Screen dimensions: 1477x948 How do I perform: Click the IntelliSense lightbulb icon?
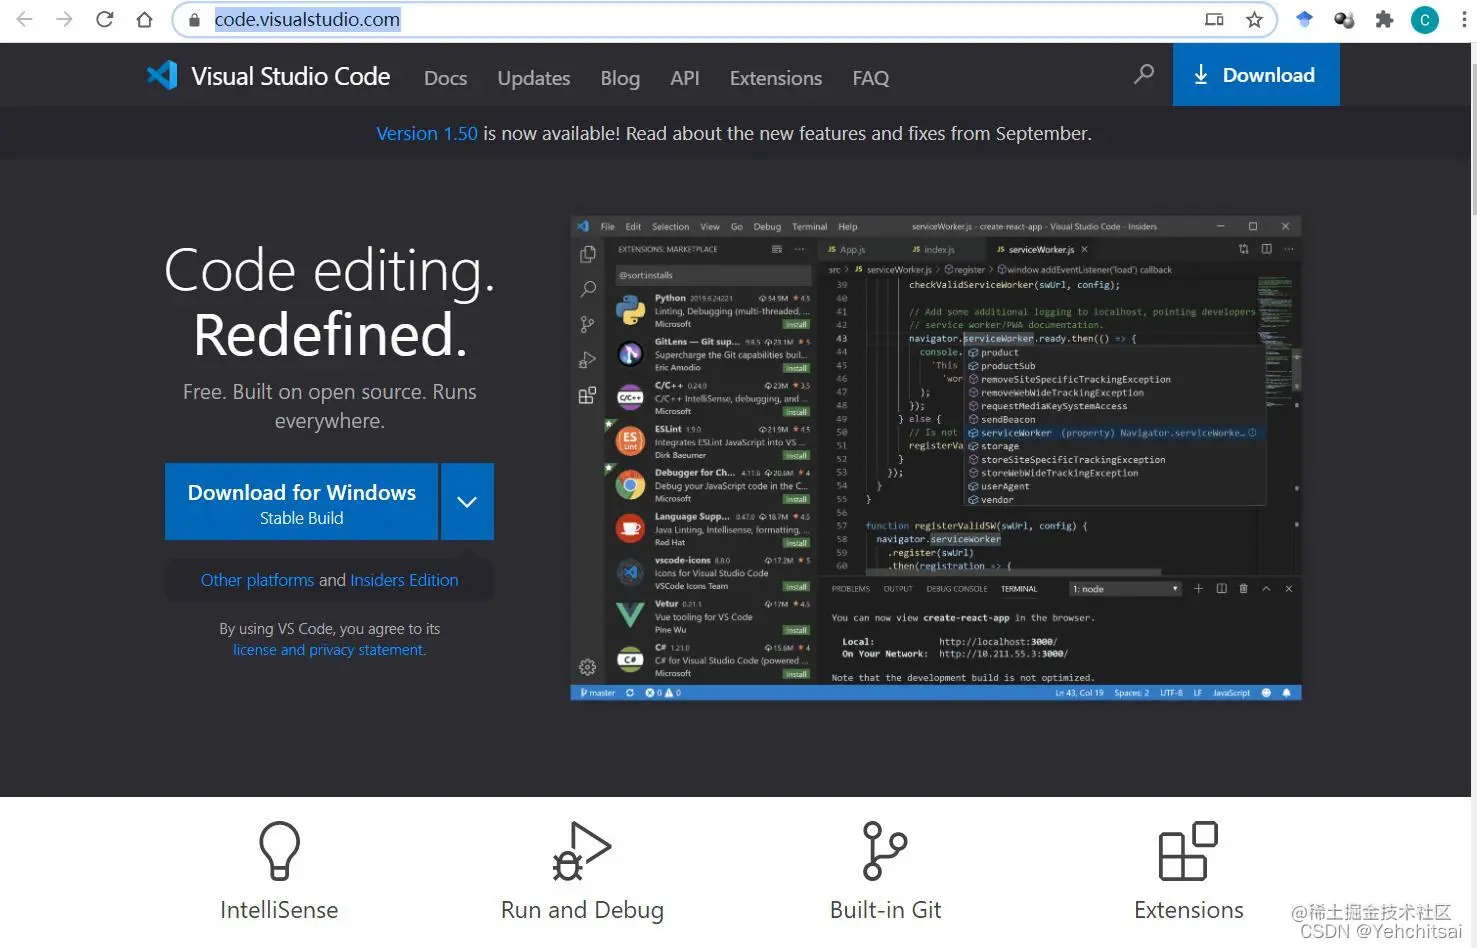[279, 850]
